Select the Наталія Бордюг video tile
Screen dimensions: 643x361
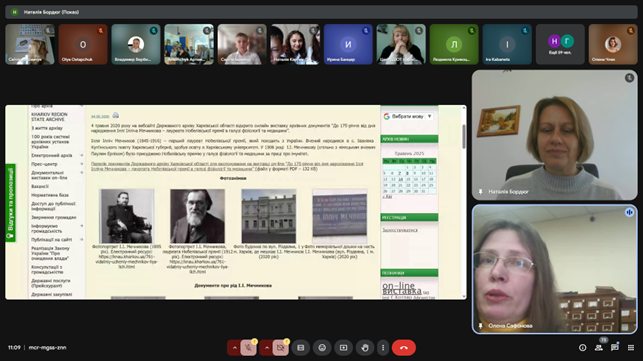click(x=554, y=135)
